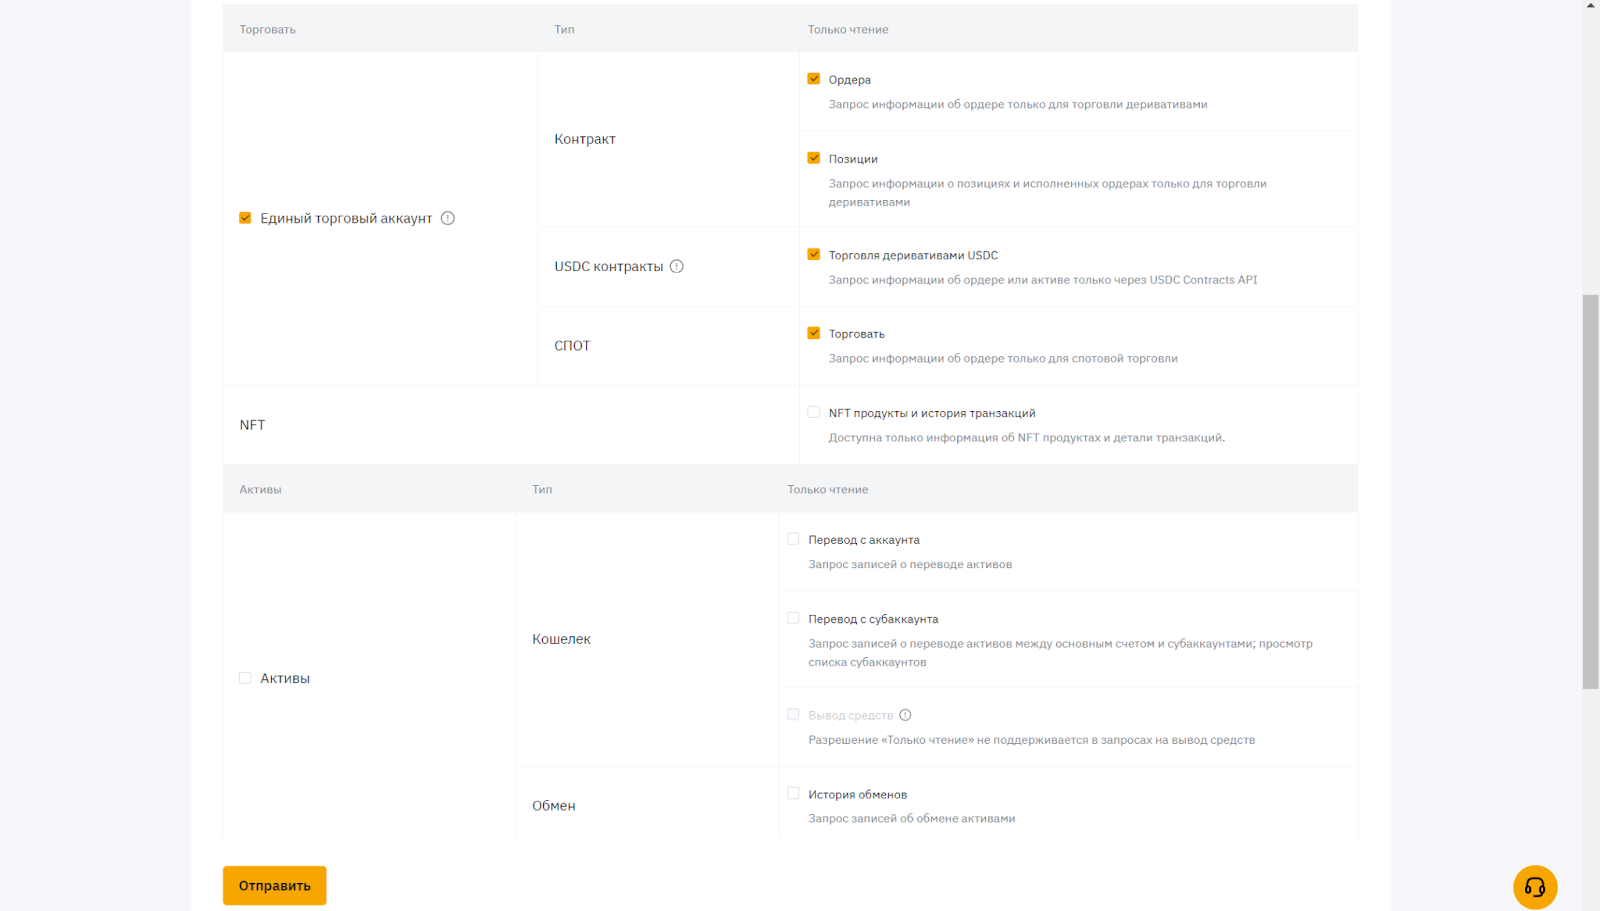Click the NFT row label
Image resolution: width=1600 pixels, height=911 pixels.
[x=252, y=425]
